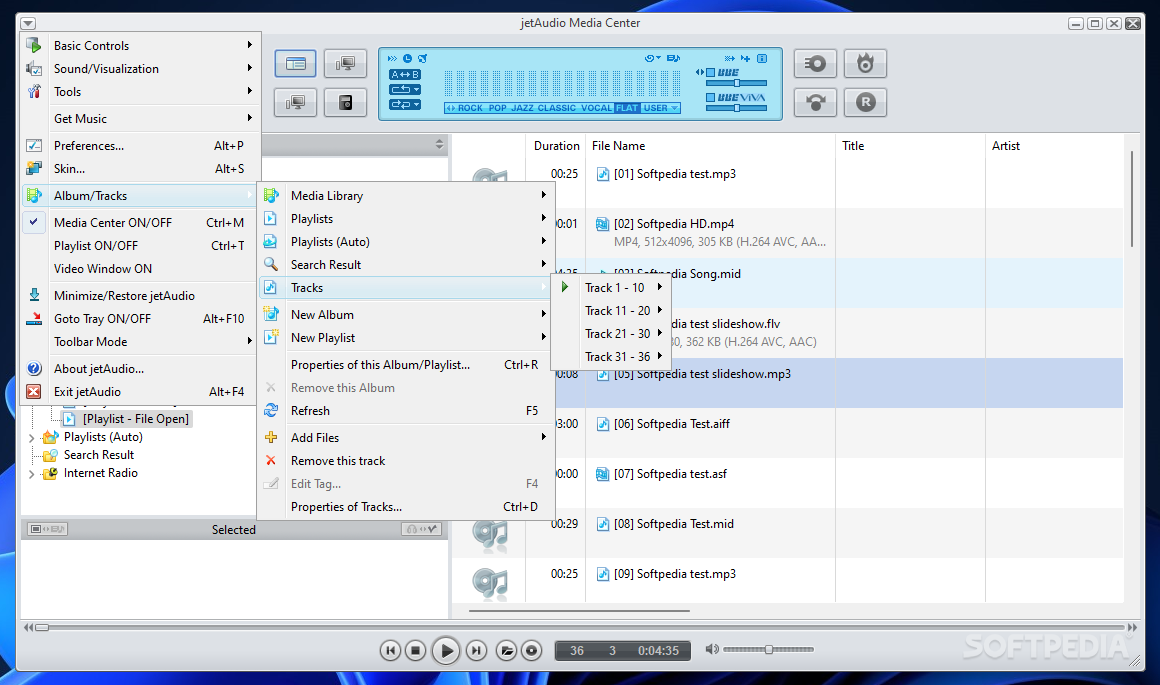Click the refresh icon in the submenu
1160x685 pixels.
272,411
